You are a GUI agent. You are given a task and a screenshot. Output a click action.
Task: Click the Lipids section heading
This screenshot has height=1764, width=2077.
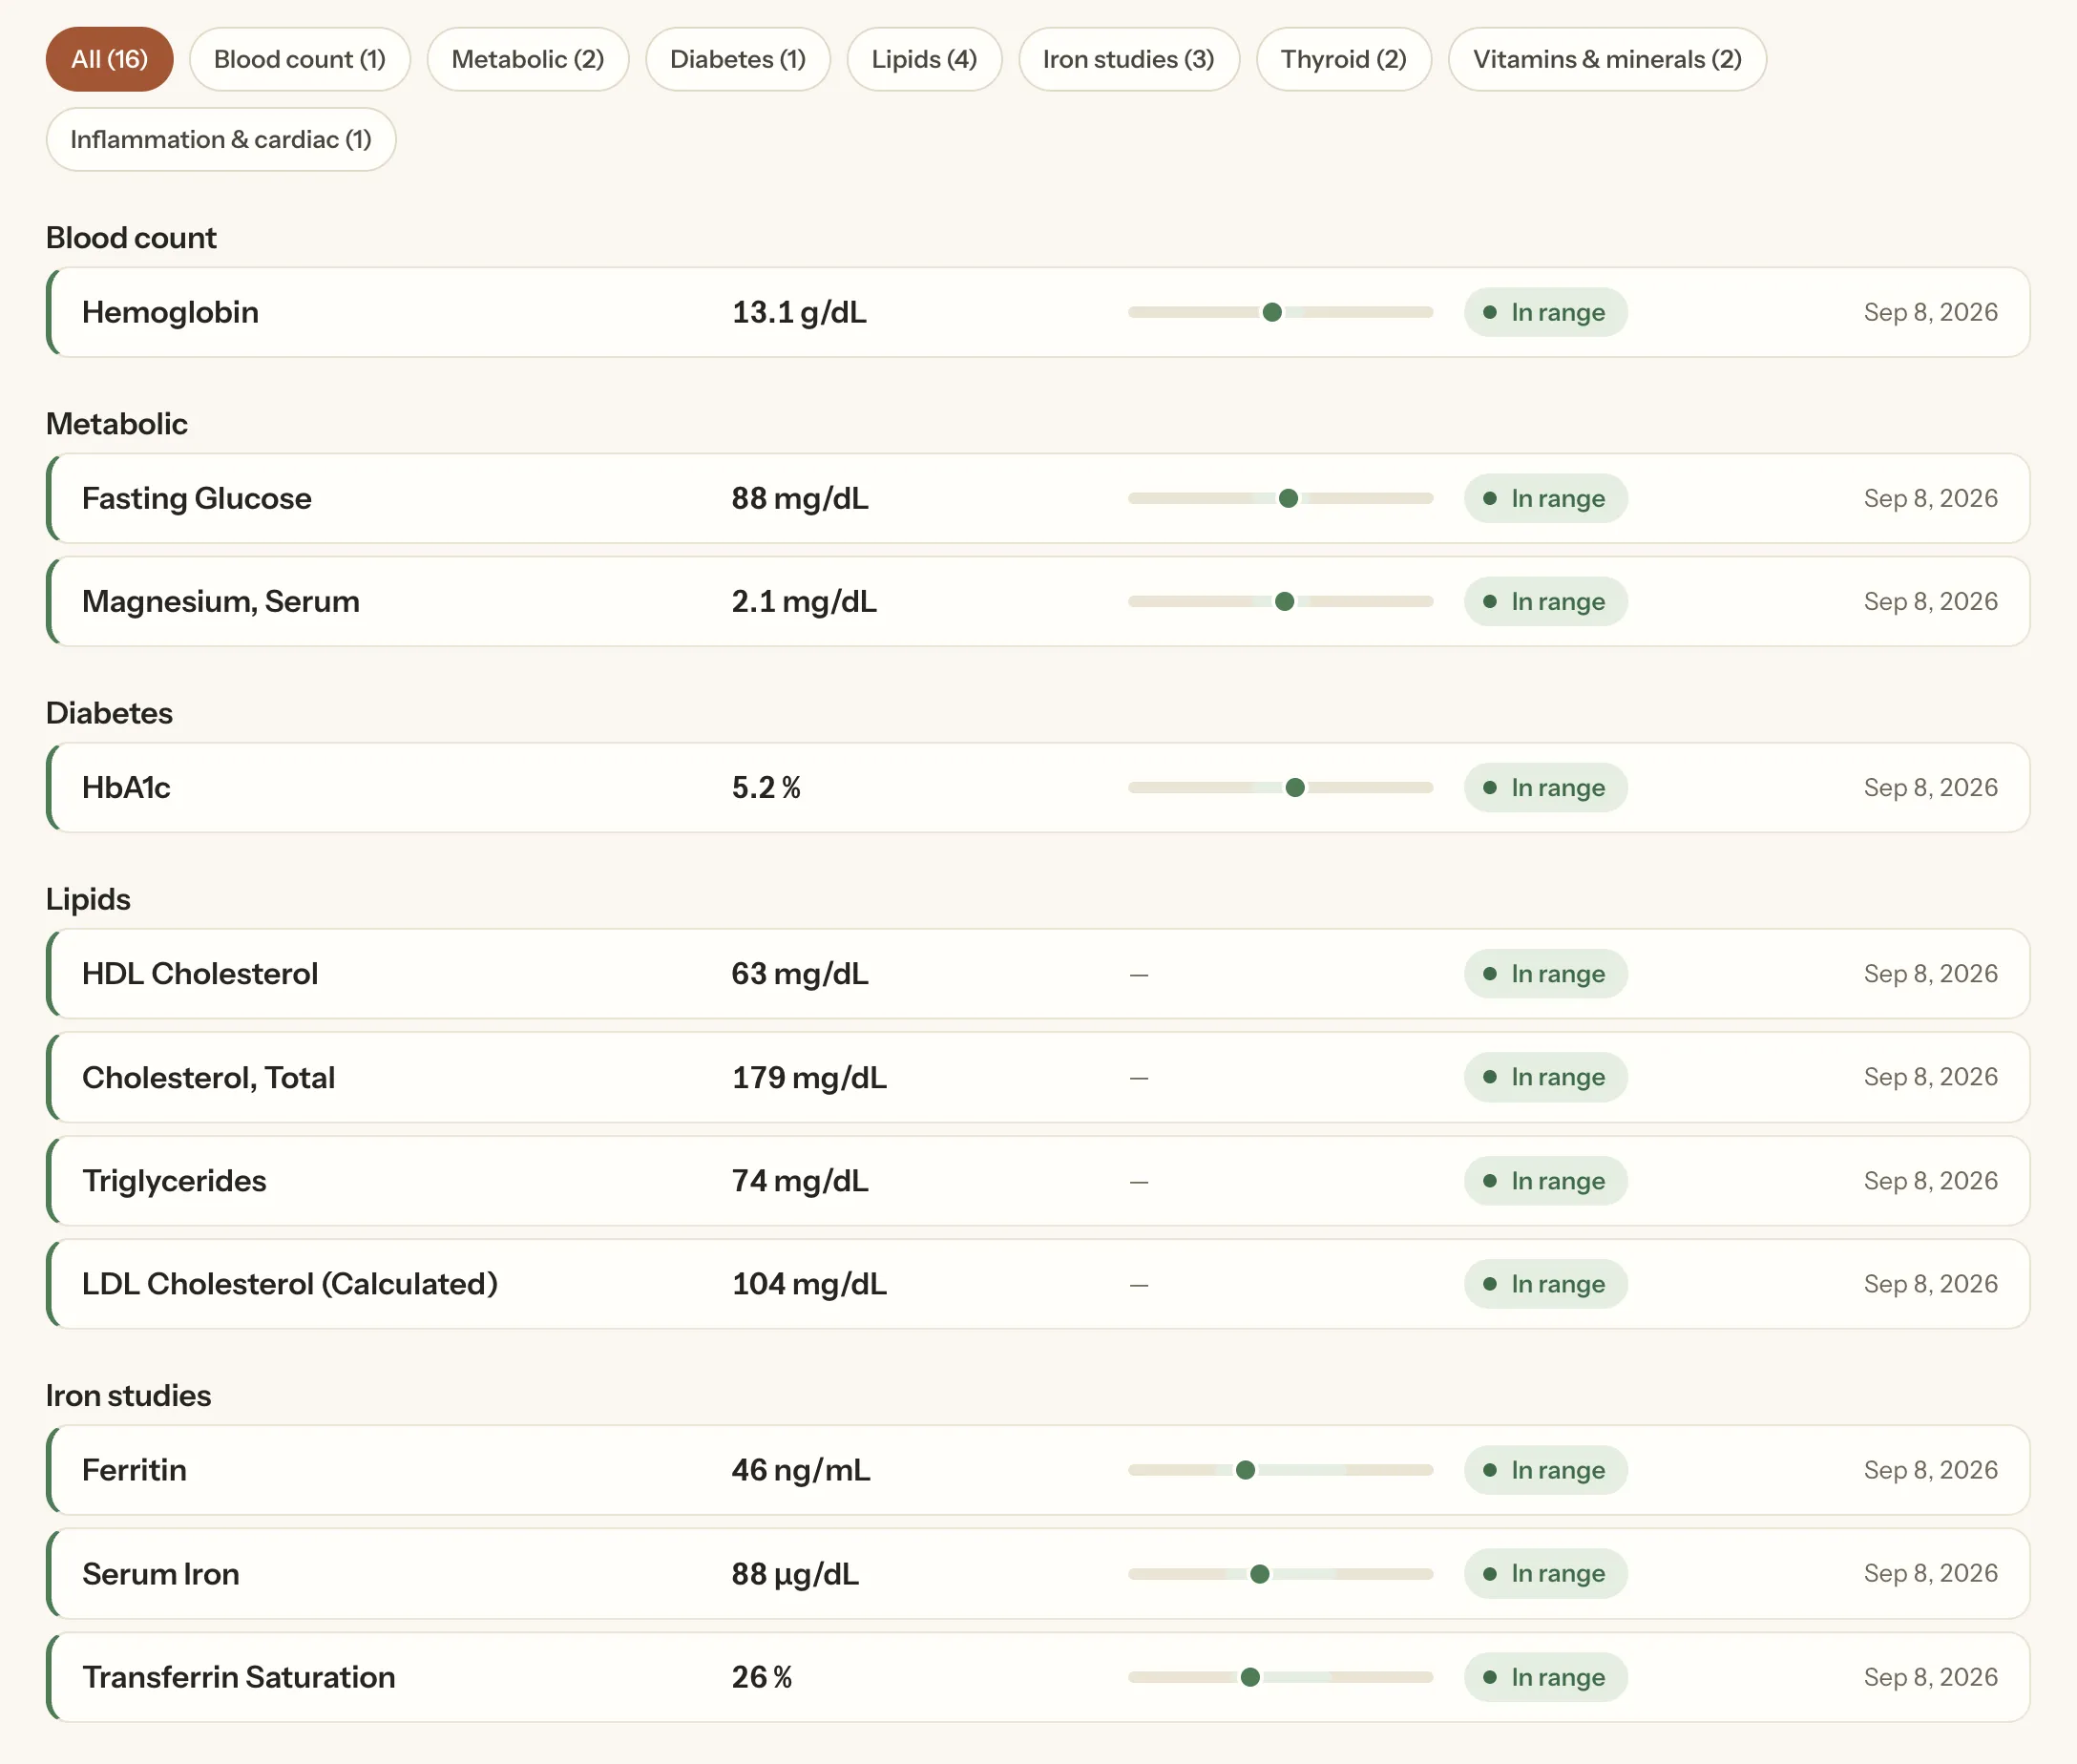pyautogui.click(x=88, y=899)
